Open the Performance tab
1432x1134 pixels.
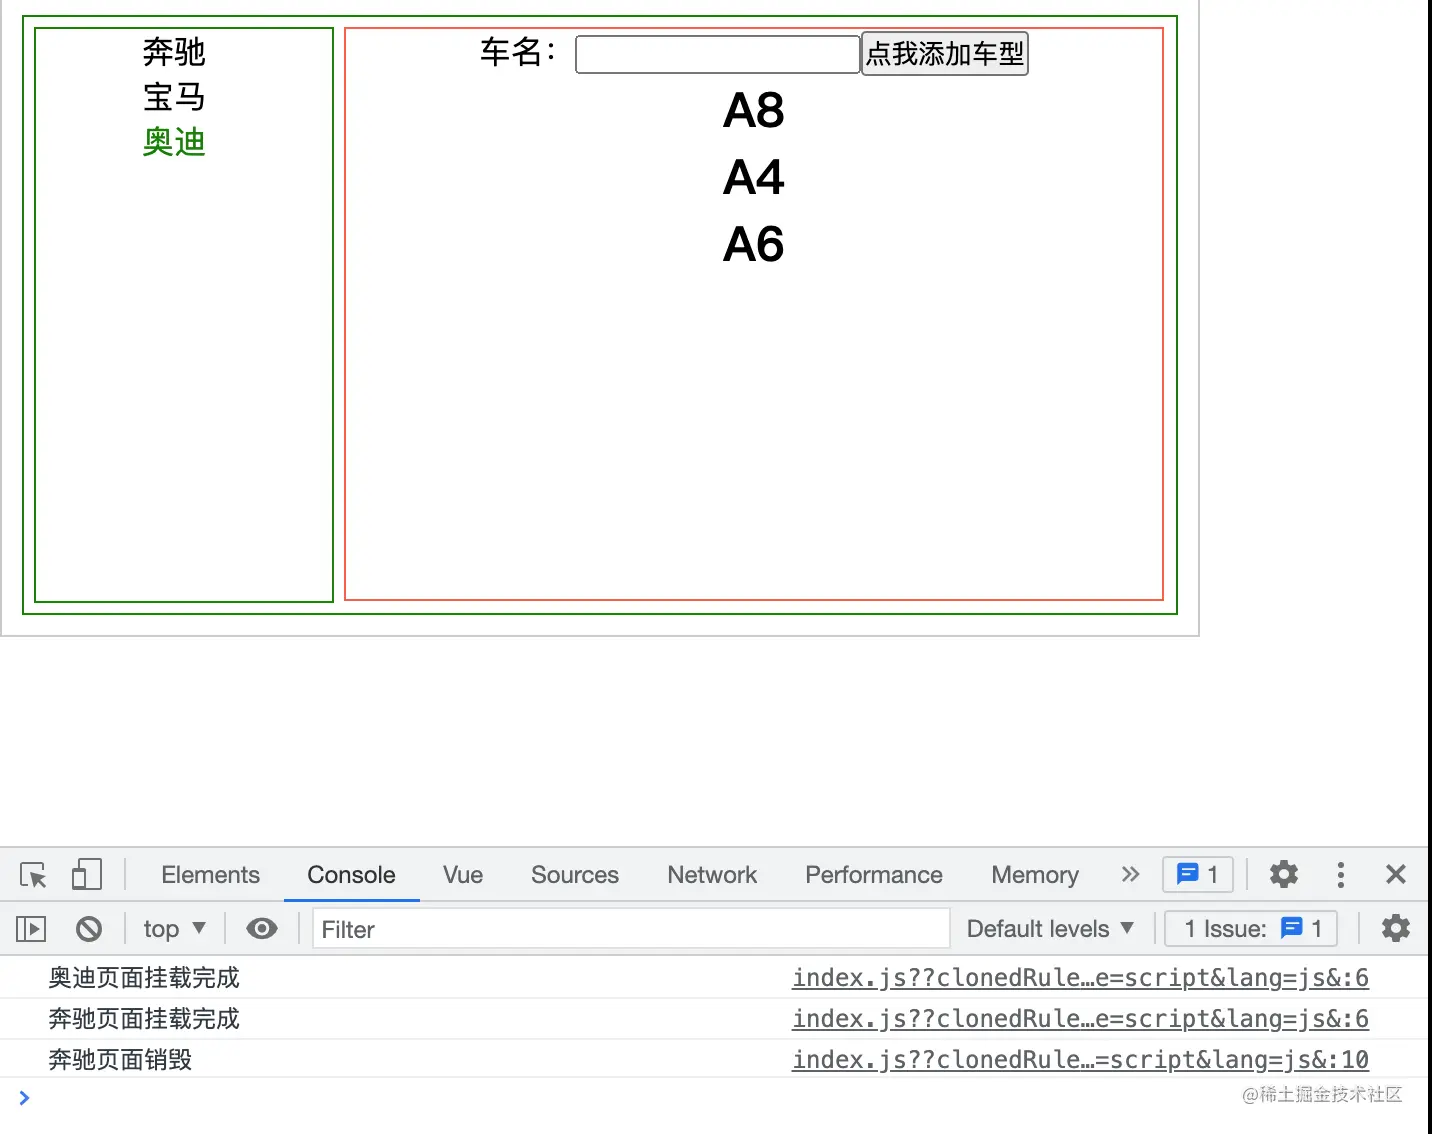pos(874,875)
